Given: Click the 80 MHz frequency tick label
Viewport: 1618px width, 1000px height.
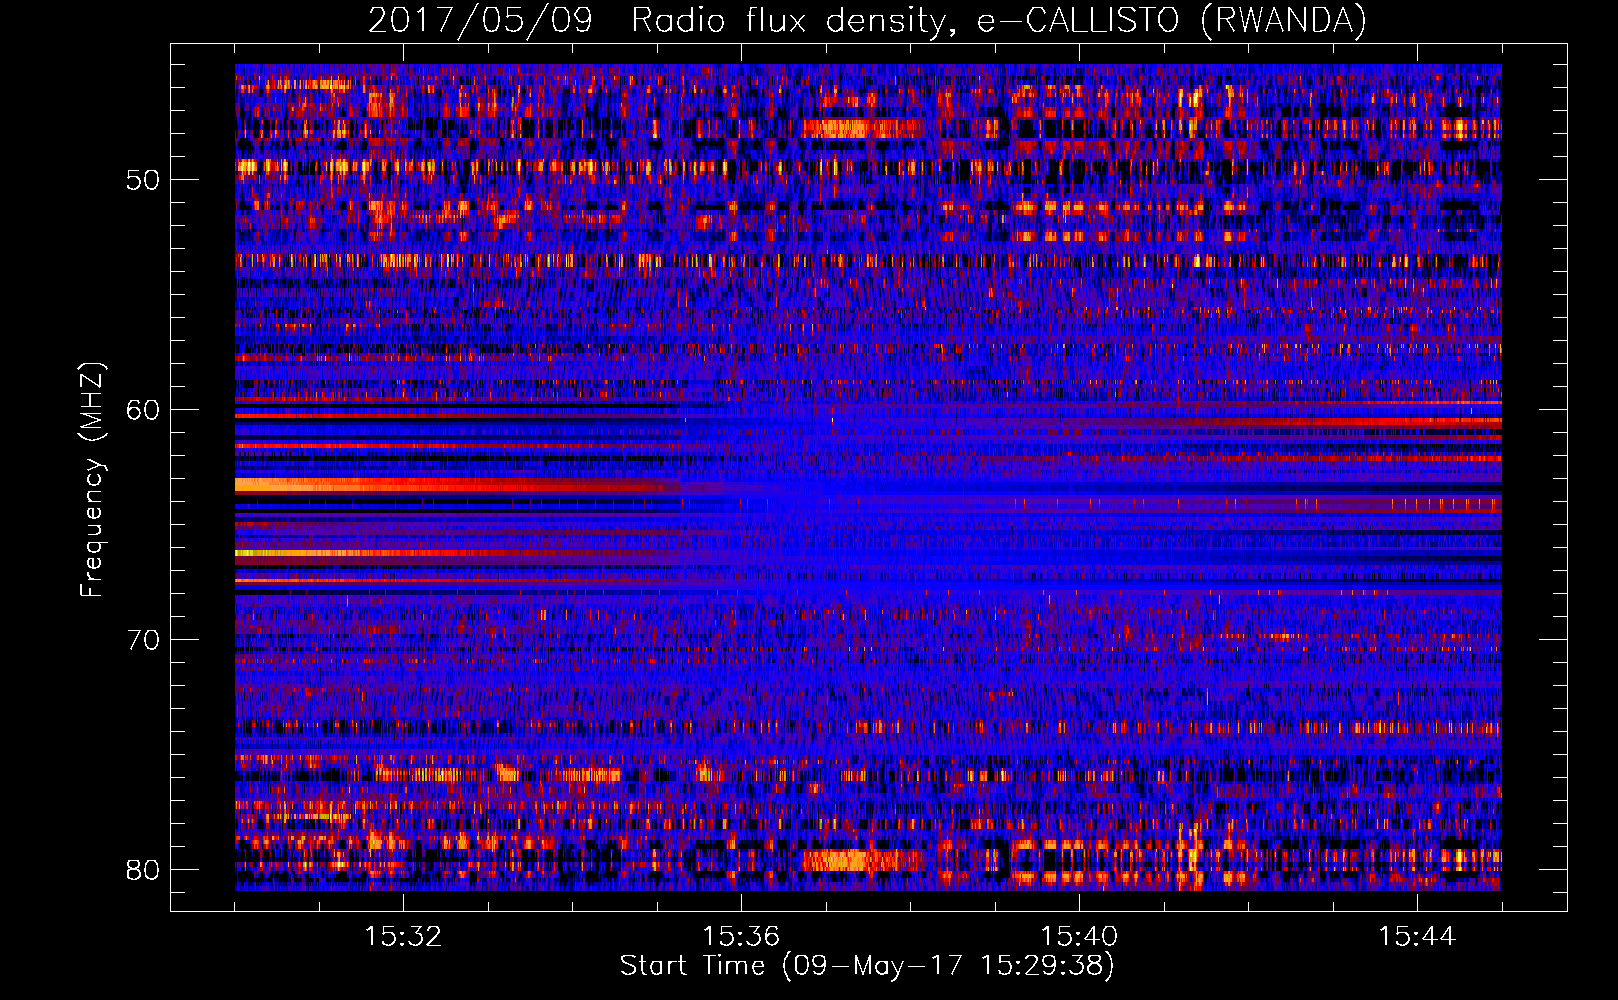Looking at the screenshot, I should (144, 869).
